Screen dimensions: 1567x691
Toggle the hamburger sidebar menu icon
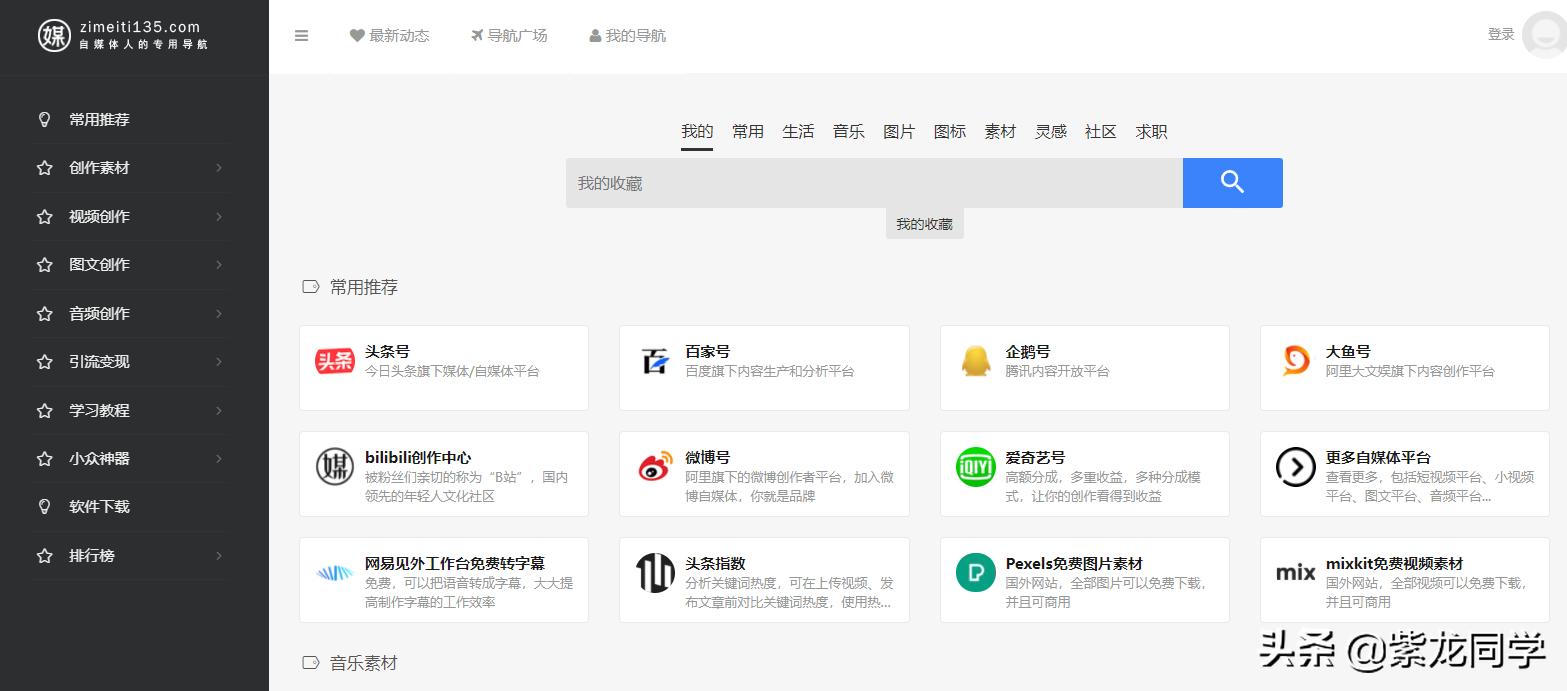point(301,36)
